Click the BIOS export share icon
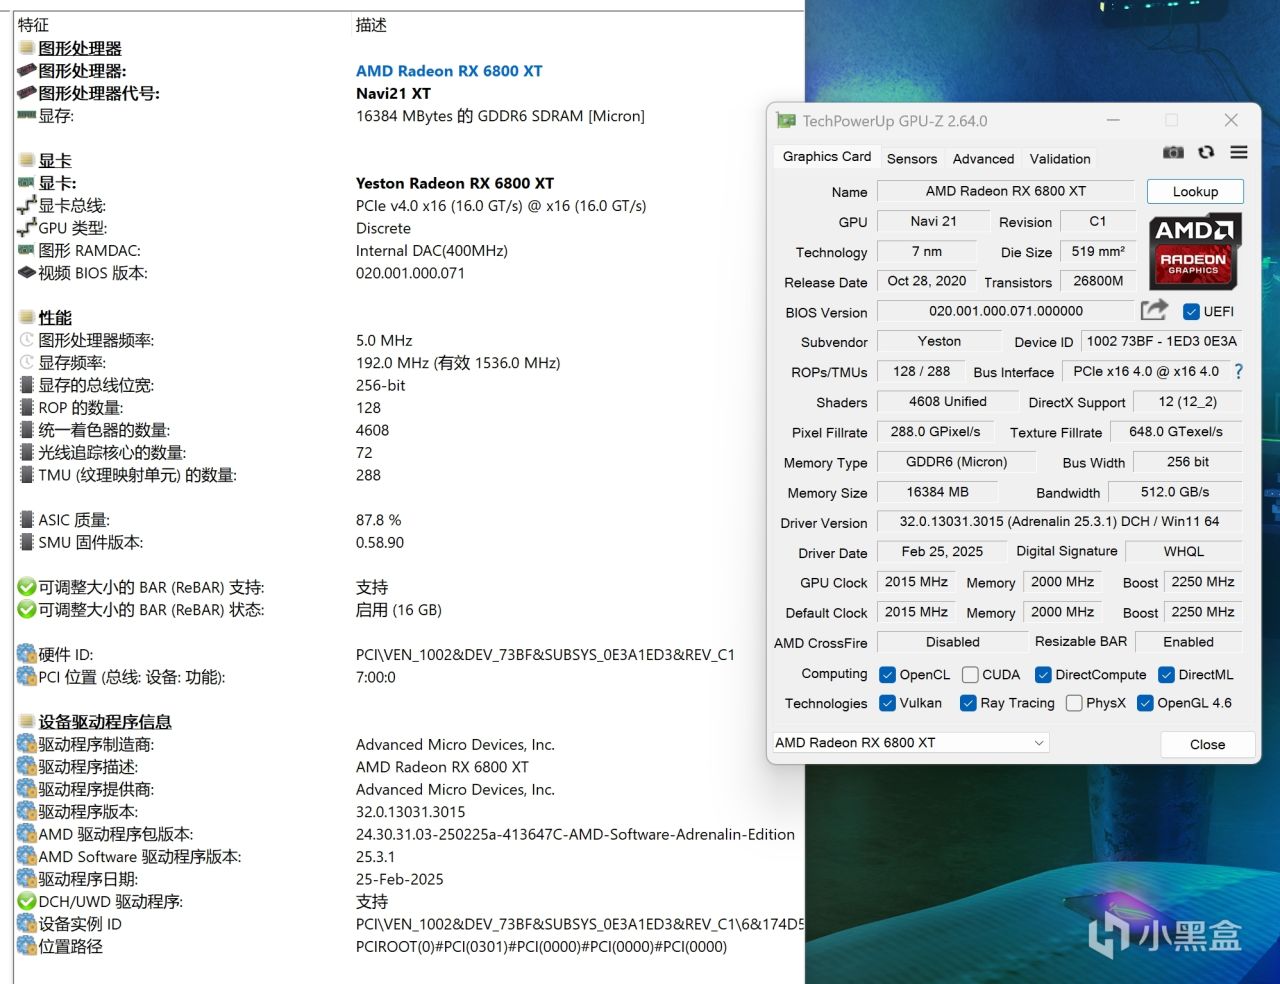Viewport: 1280px width, 984px height. [1155, 310]
